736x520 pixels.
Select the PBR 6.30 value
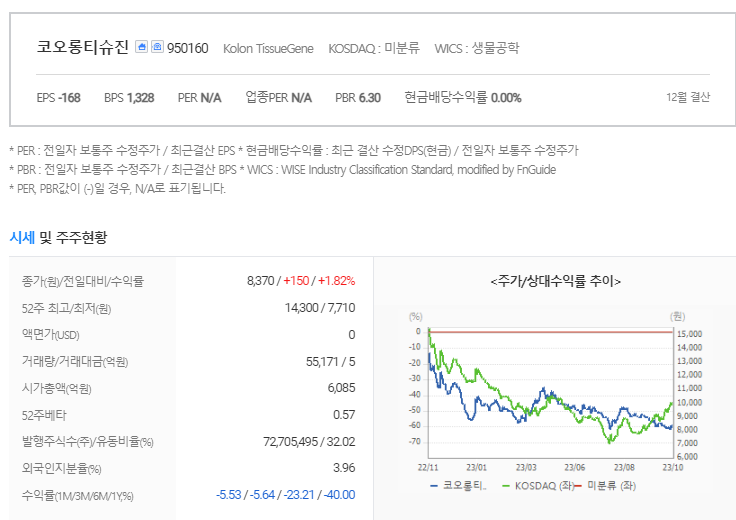click(358, 98)
